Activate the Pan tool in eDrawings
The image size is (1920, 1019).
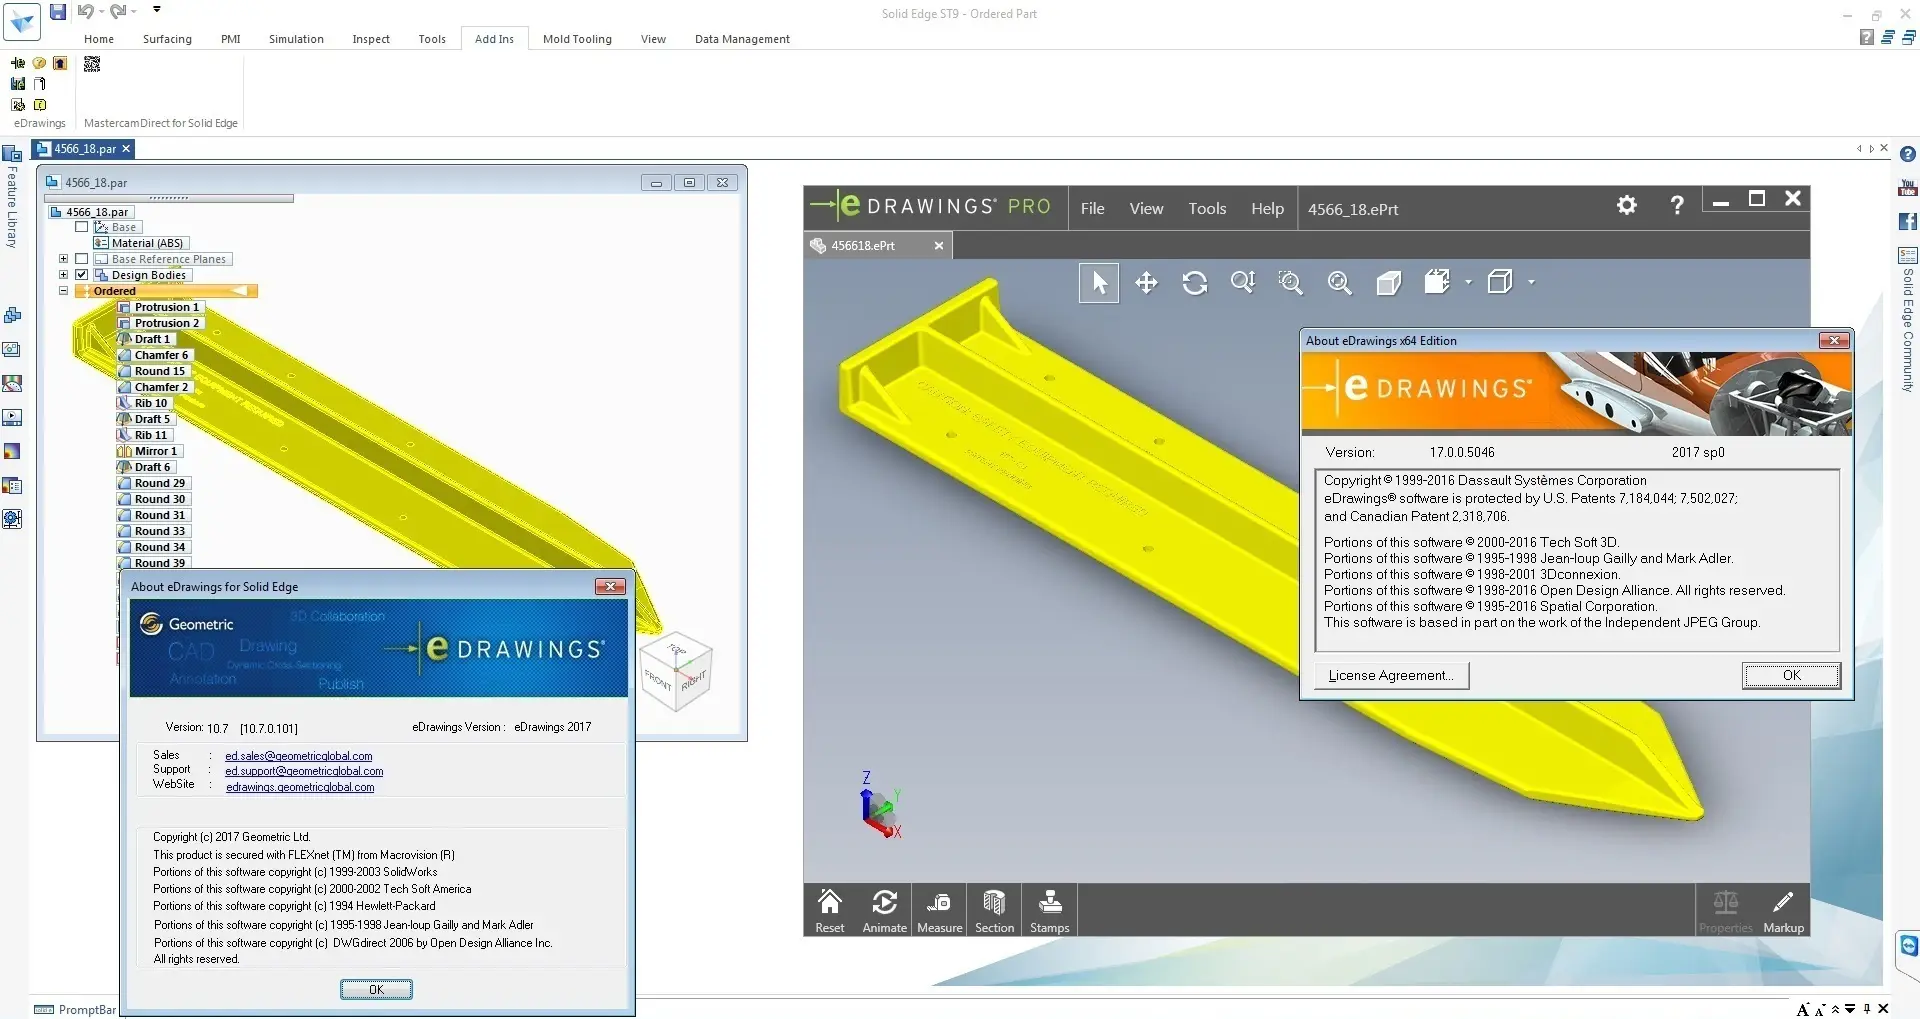[x=1146, y=283]
